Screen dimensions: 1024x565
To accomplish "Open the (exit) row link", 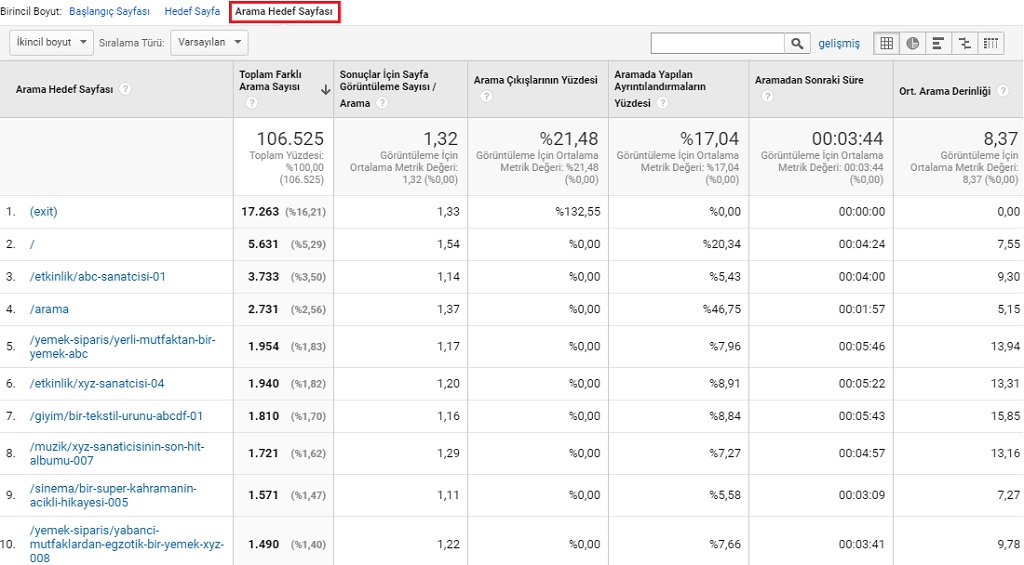I will [x=44, y=212].
